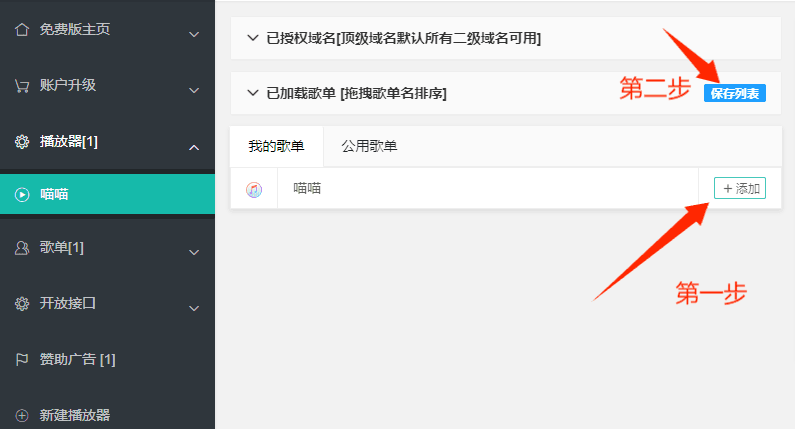Open the 开放接口 sidebar menu
795x429 pixels.
coord(107,303)
